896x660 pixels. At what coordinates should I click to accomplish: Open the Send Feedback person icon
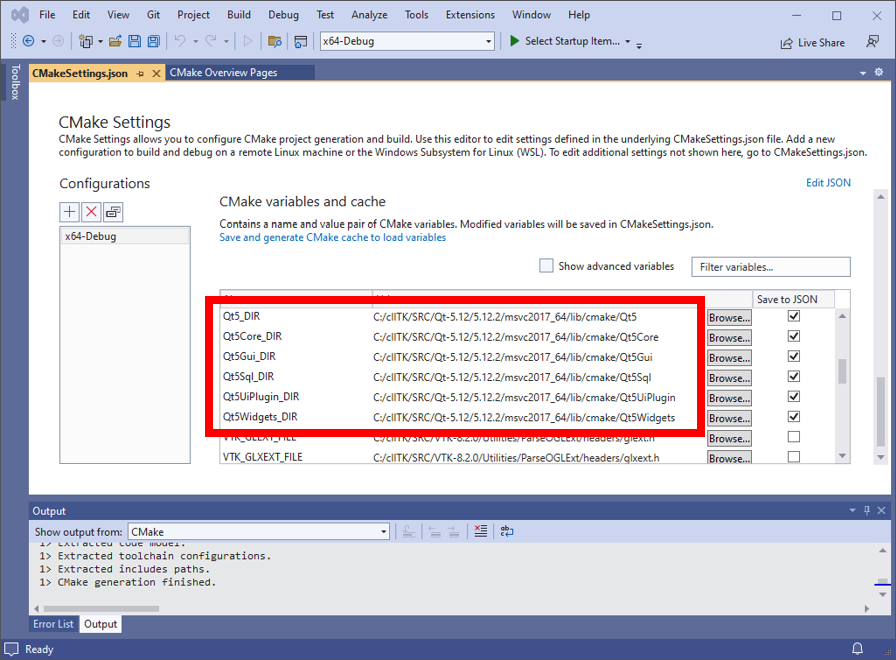tap(873, 41)
